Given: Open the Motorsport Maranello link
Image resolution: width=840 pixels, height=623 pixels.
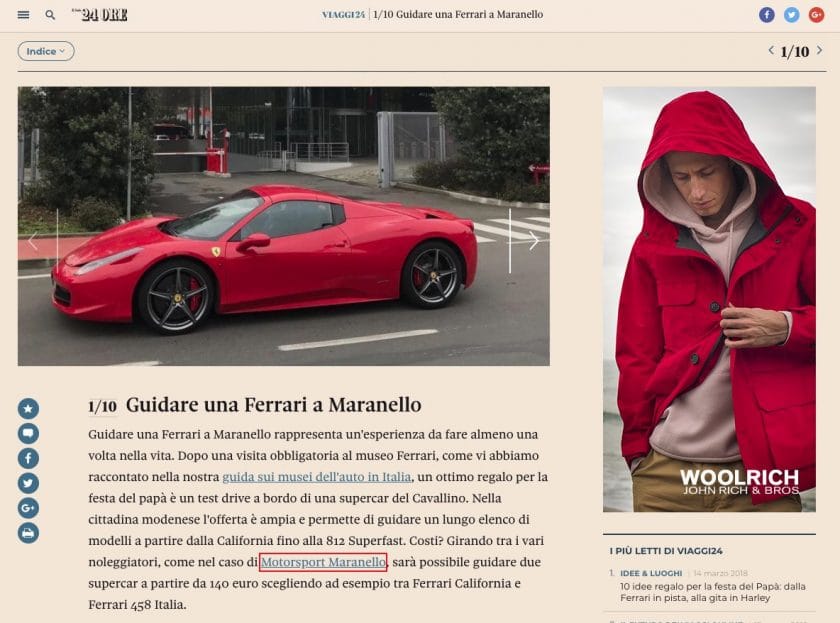Looking at the screenshot, I should click(x=323, y=562).
